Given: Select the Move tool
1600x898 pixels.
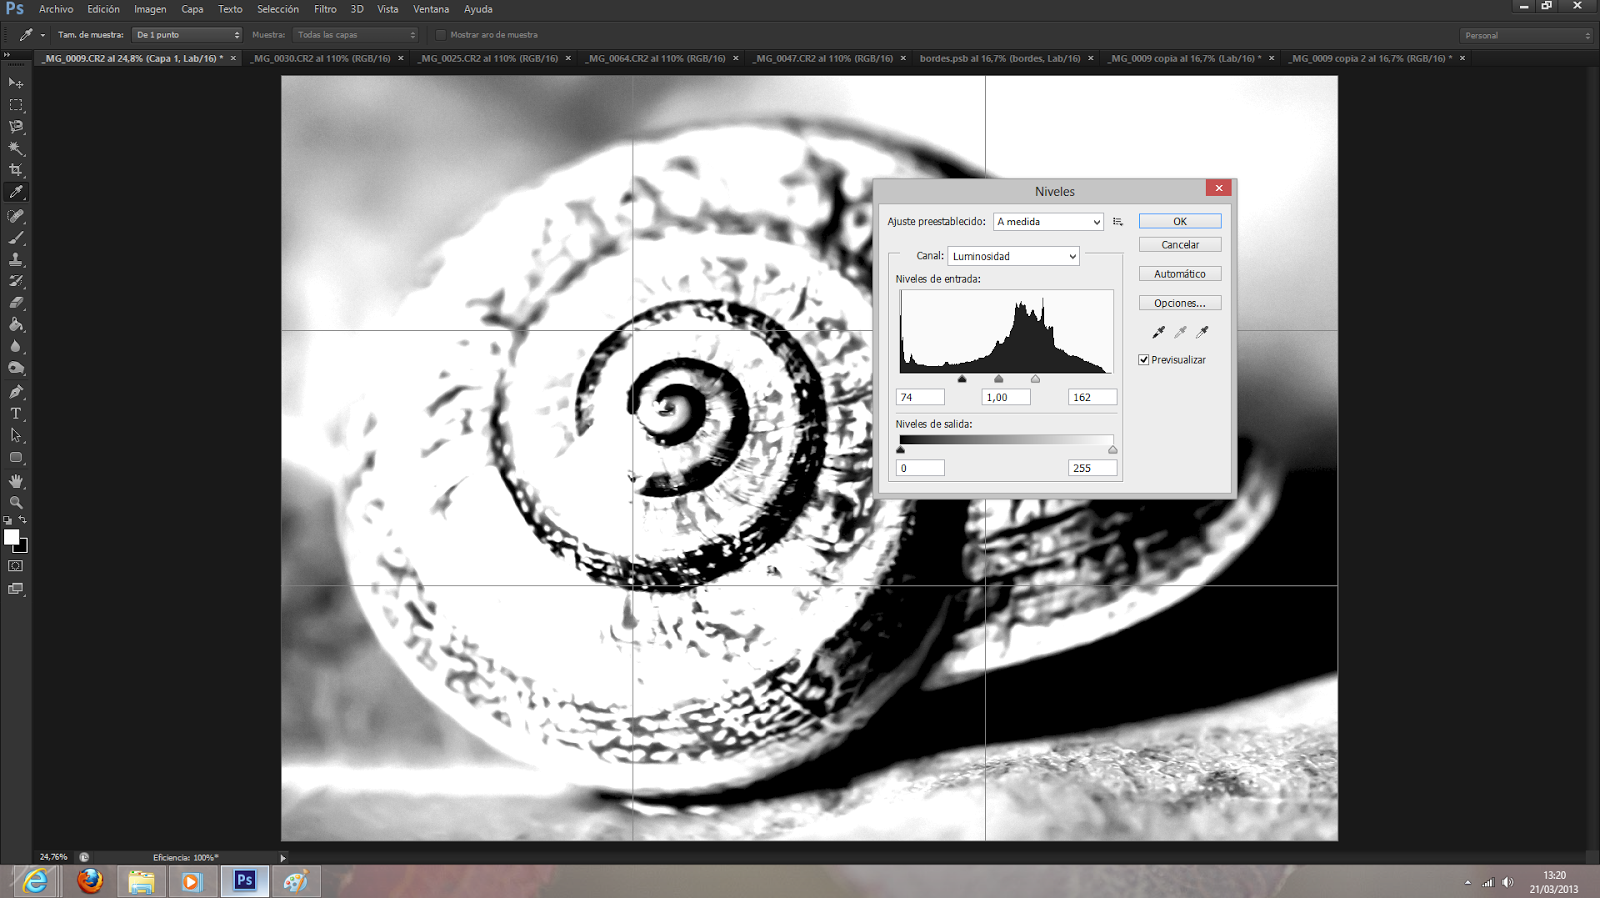Looking at the screenshot, I should (16, 83).
